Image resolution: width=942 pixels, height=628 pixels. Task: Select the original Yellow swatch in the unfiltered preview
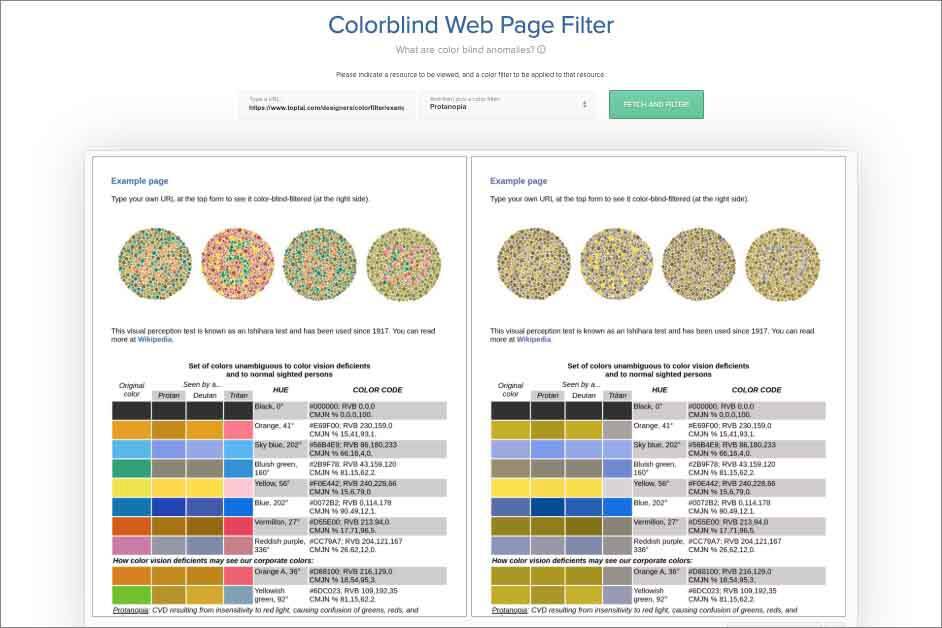point(131,487)
